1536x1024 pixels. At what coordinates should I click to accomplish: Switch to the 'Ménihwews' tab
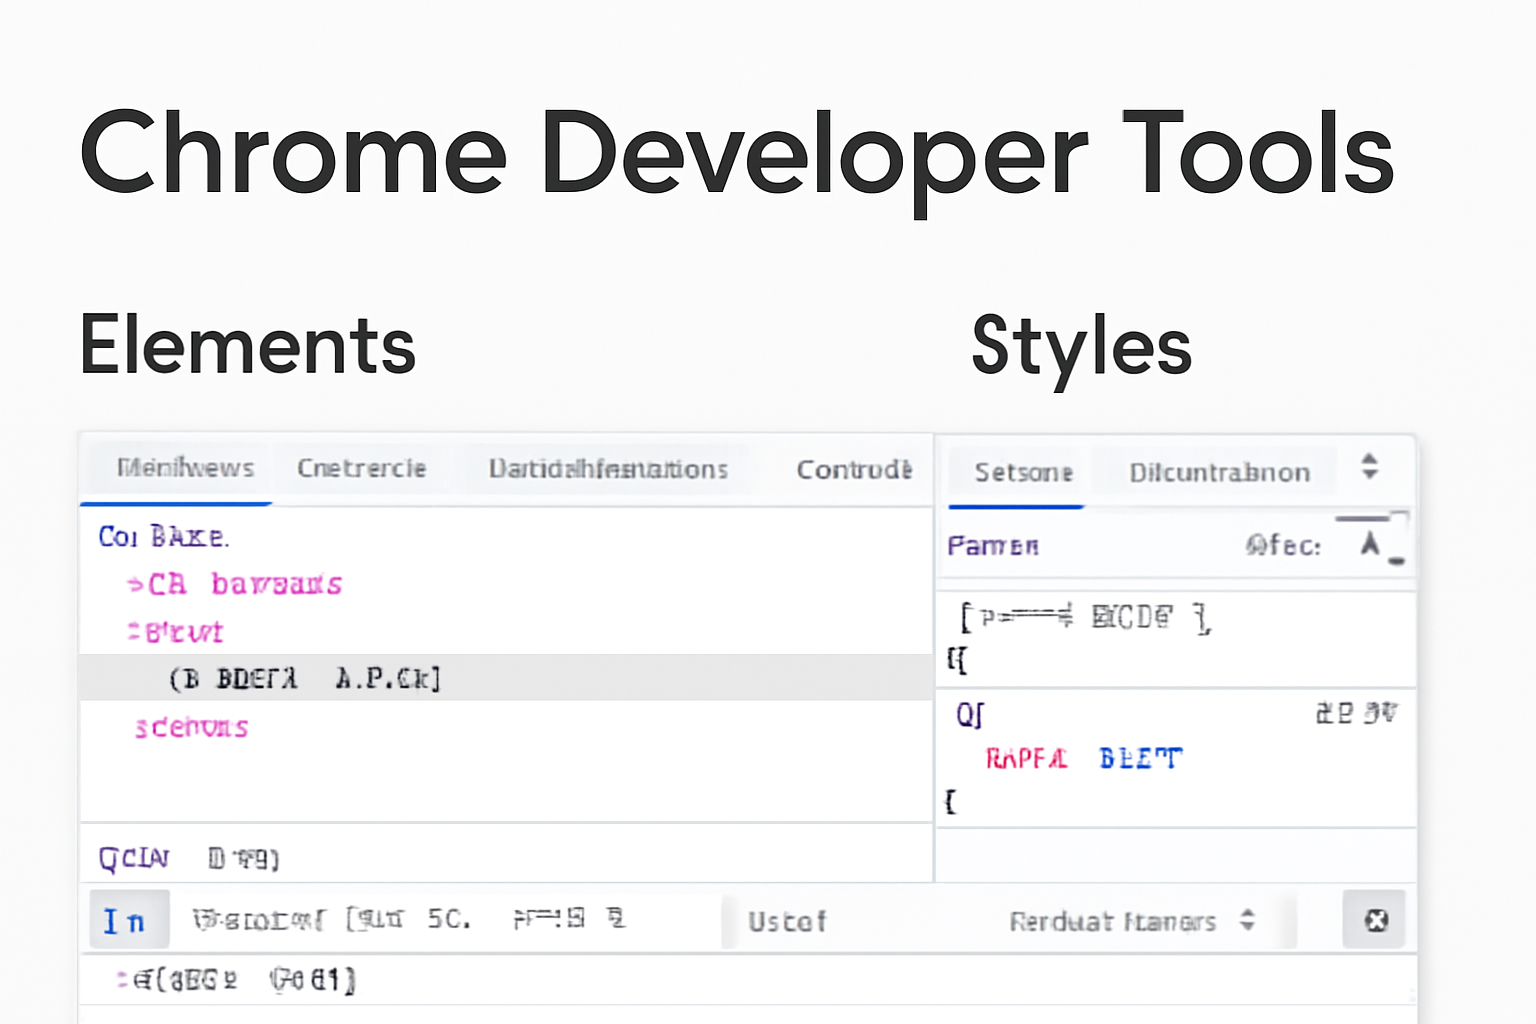[x=186, y=468]
